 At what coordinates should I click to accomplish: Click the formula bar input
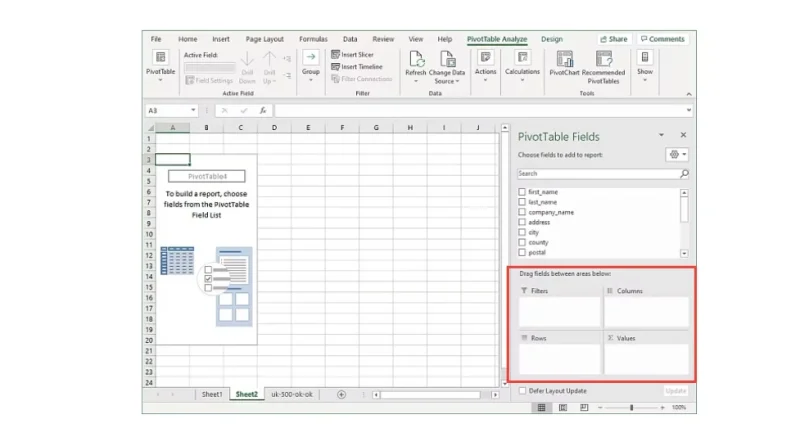coord(479,110)
